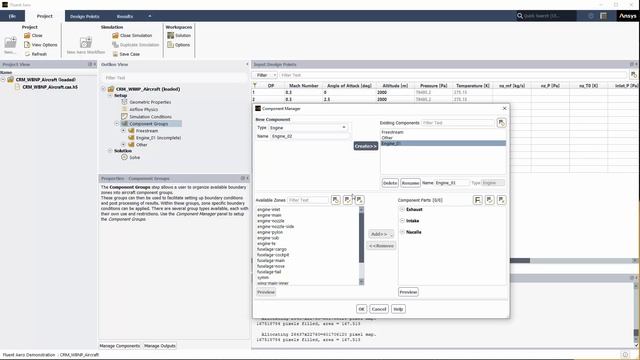Image resolution: width=640 pixels, height=360 pixels.
Task: Expand the Freestream node in outline
Action: [x=123, y=131]
